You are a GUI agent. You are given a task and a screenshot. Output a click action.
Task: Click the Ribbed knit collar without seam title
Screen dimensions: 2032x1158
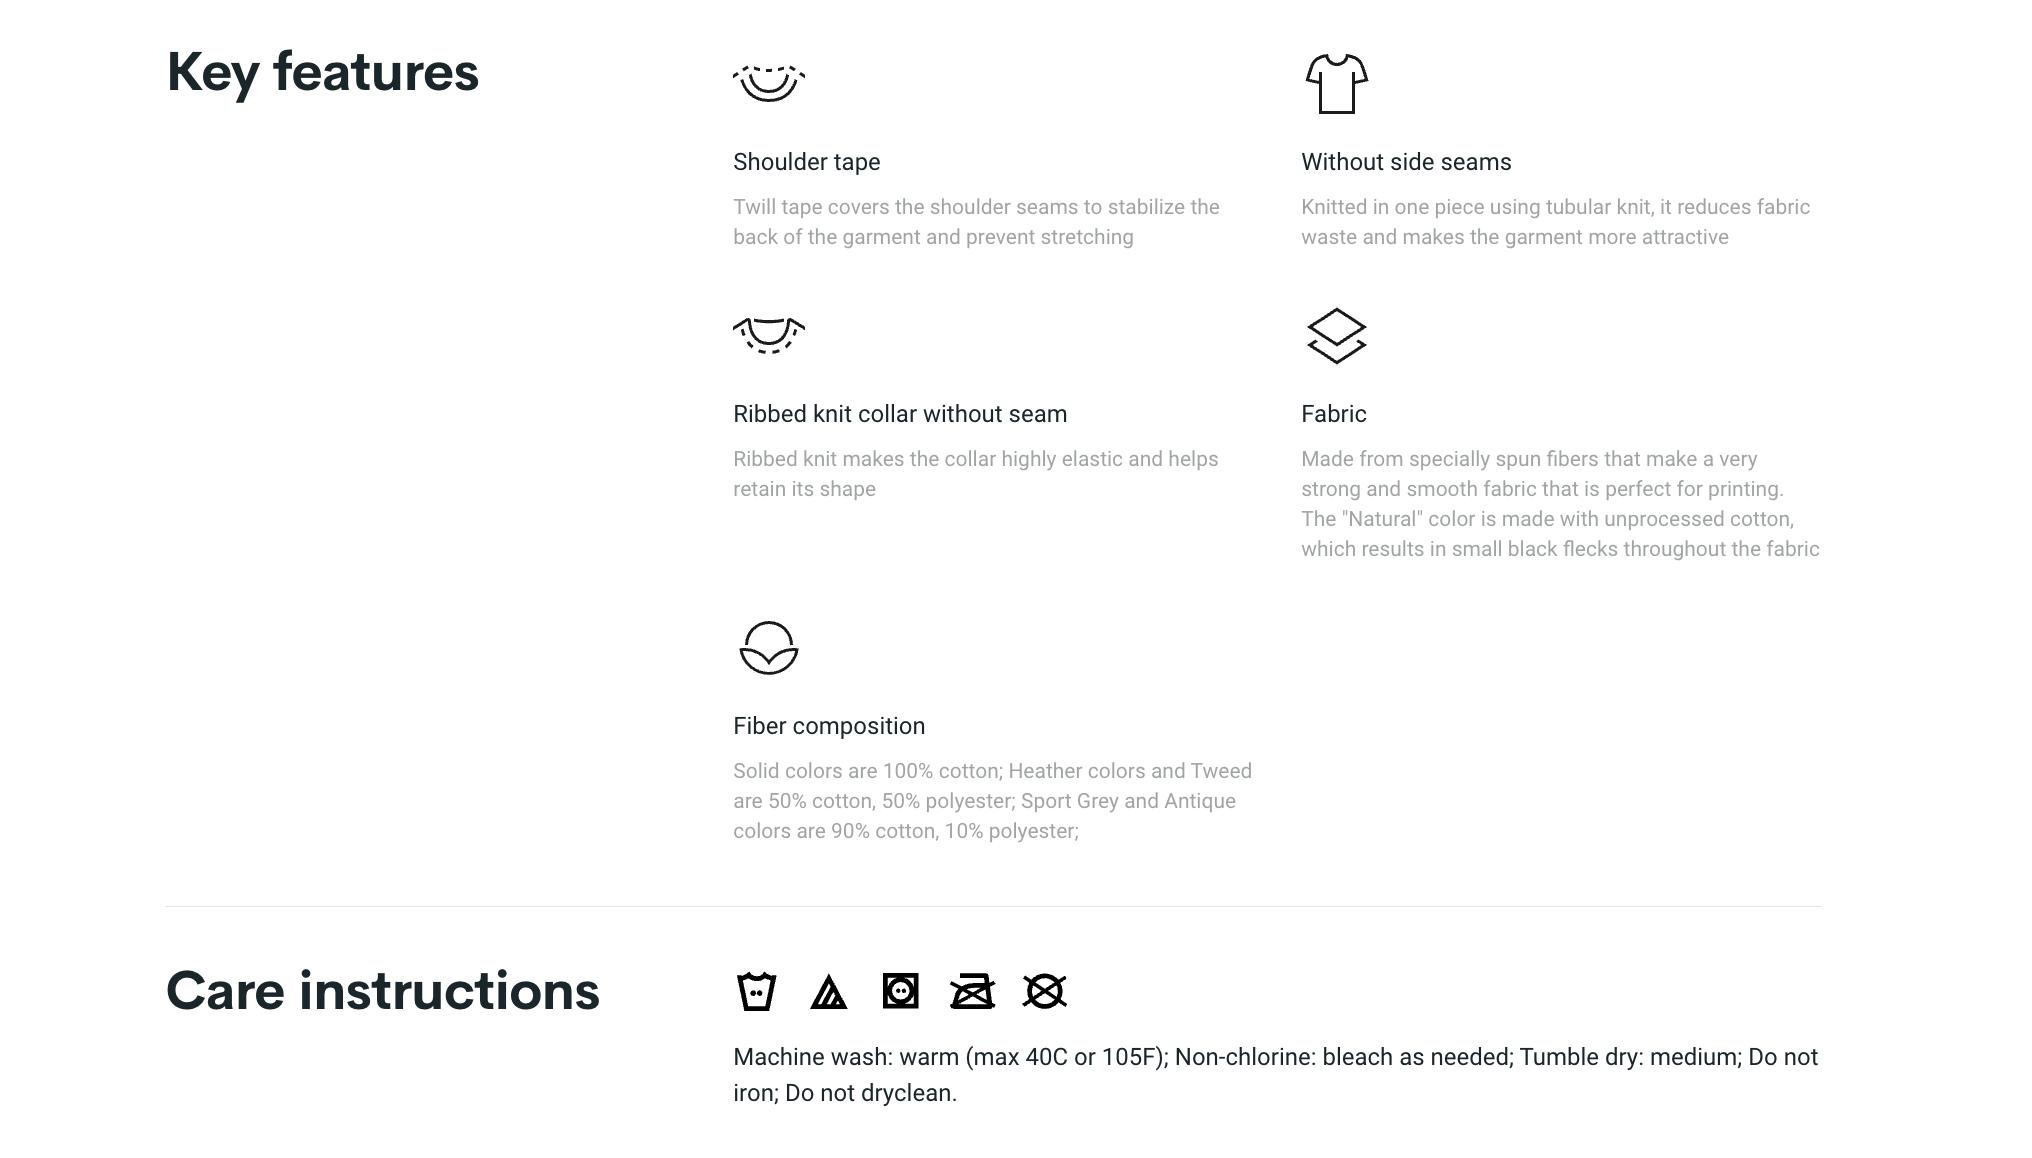click(x=899, y=414)
